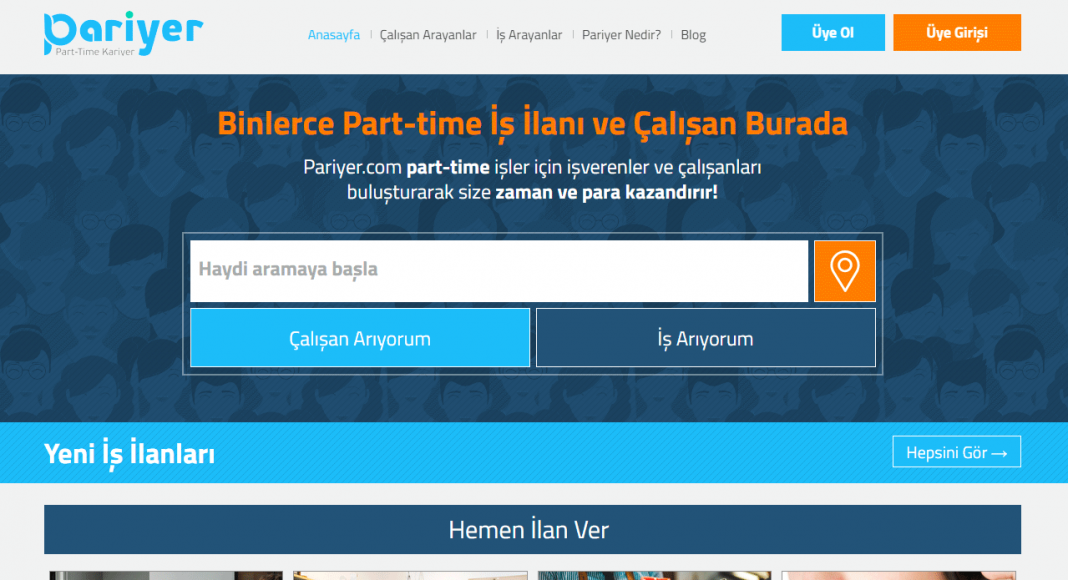The height and width of the screenshot is (580, 1068).
Task: Open the İş Arayanlar menu item
Action: pyautogui.click(x=529, y=35)
